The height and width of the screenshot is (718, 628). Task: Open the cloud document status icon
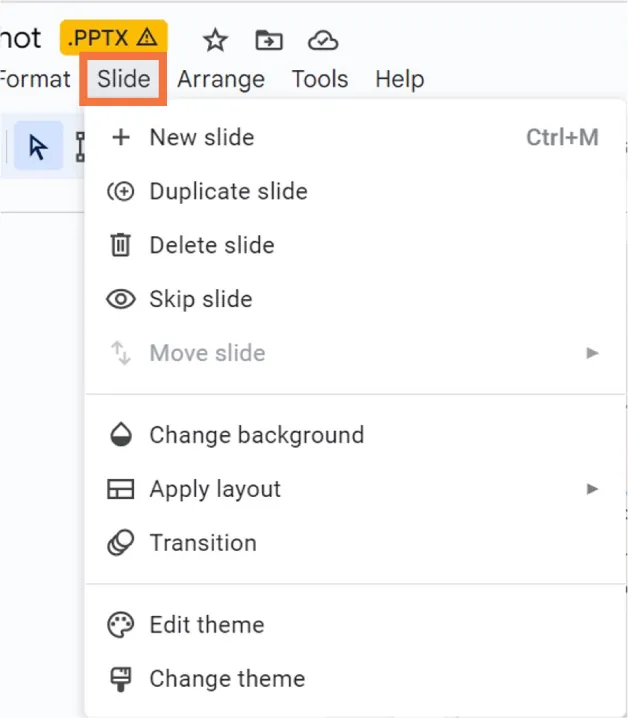pos(323,40)
